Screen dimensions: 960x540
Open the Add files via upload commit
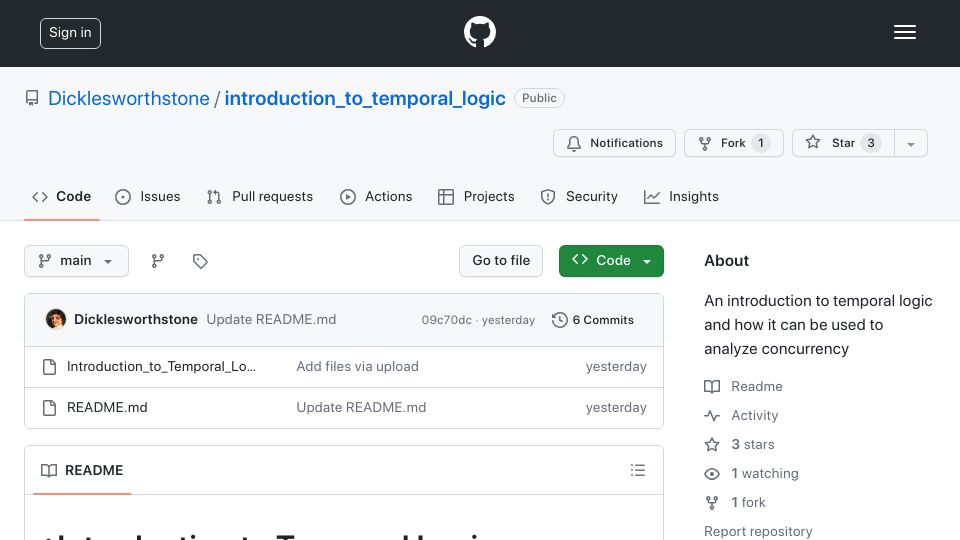pyautogui.click(x=358, y=367)
